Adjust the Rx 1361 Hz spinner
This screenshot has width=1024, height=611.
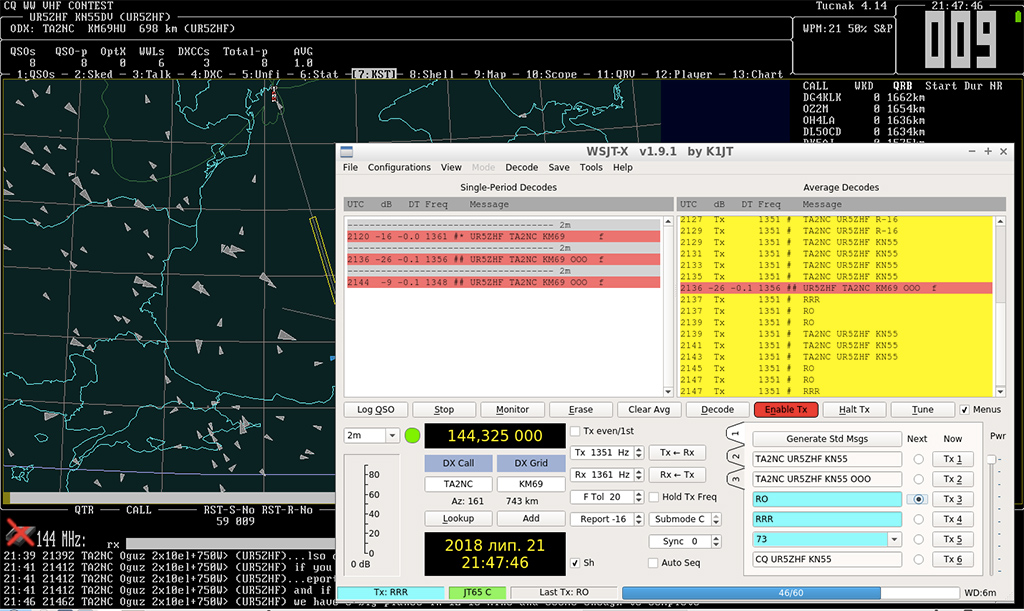(x=639, y=475)
